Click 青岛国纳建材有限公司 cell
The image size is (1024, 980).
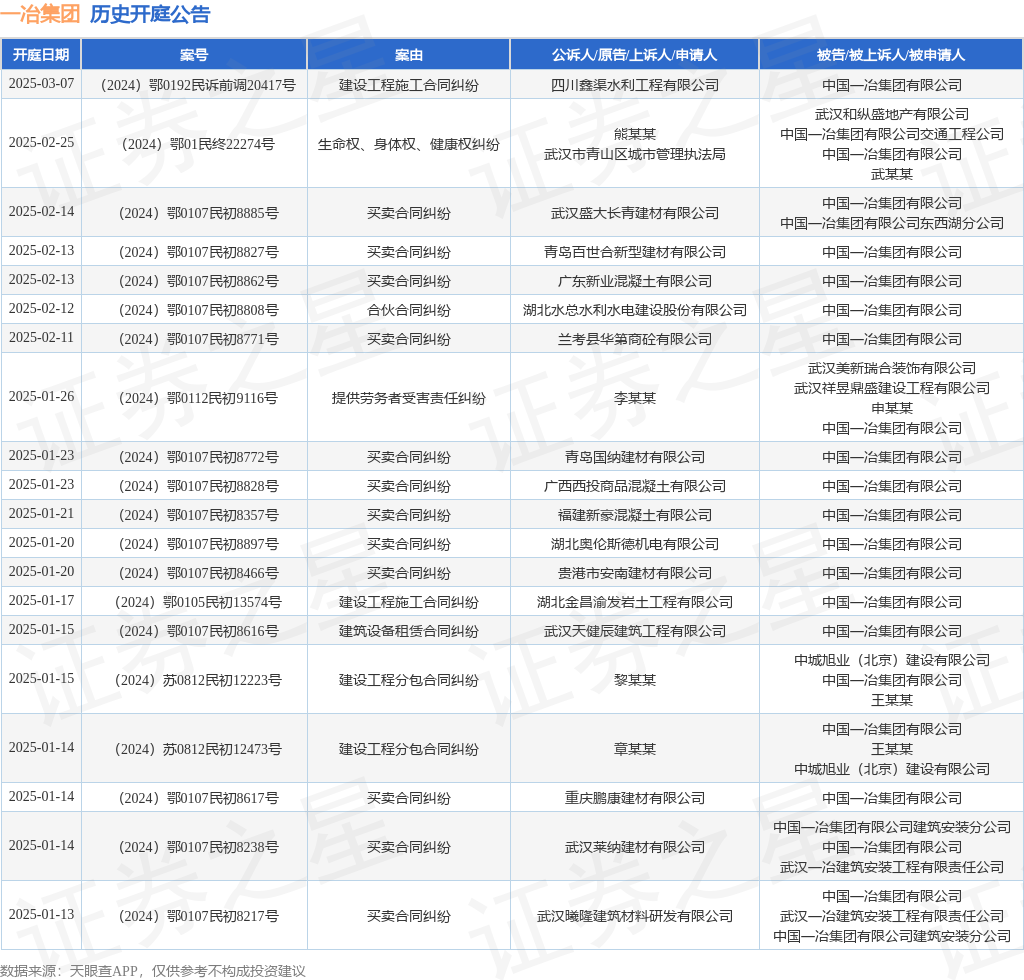(x=634, y=457)
